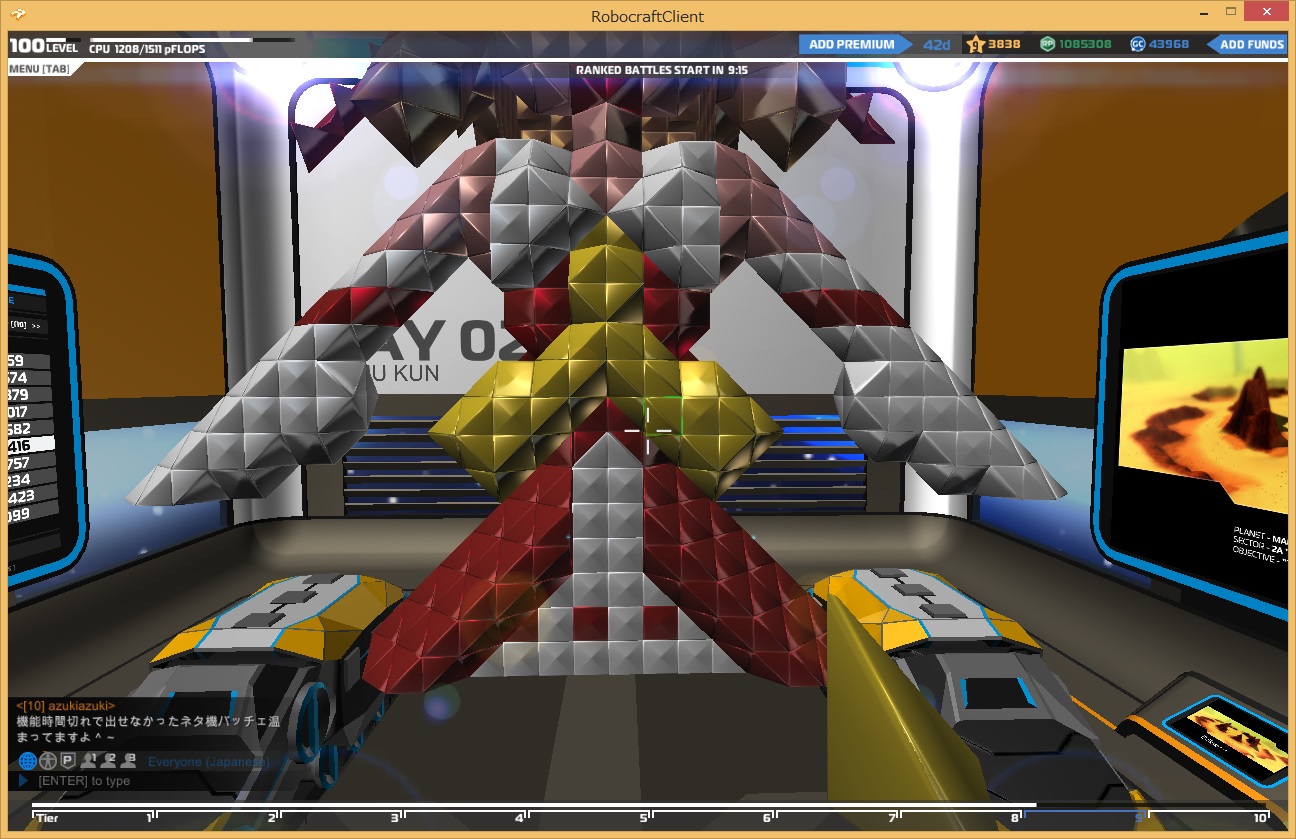Click Tier 10 marker on tier bar
The image size is (1296, 839).
pyautogui.click(x=1259, y=817)
